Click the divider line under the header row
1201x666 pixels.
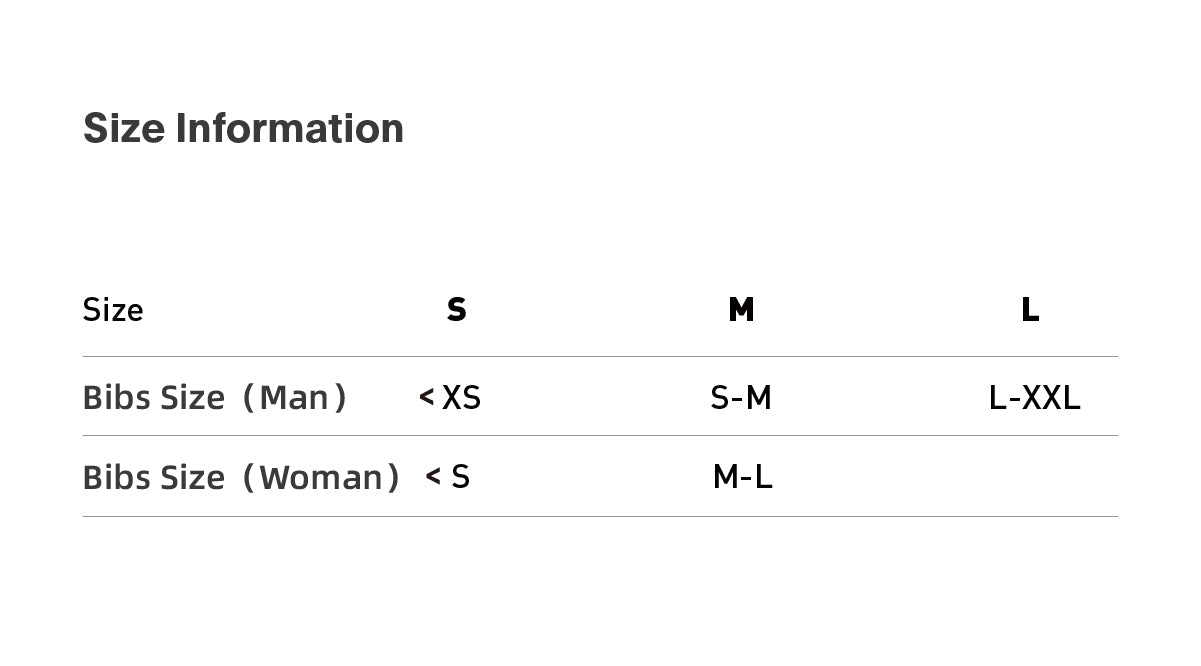tap(600, 356)
